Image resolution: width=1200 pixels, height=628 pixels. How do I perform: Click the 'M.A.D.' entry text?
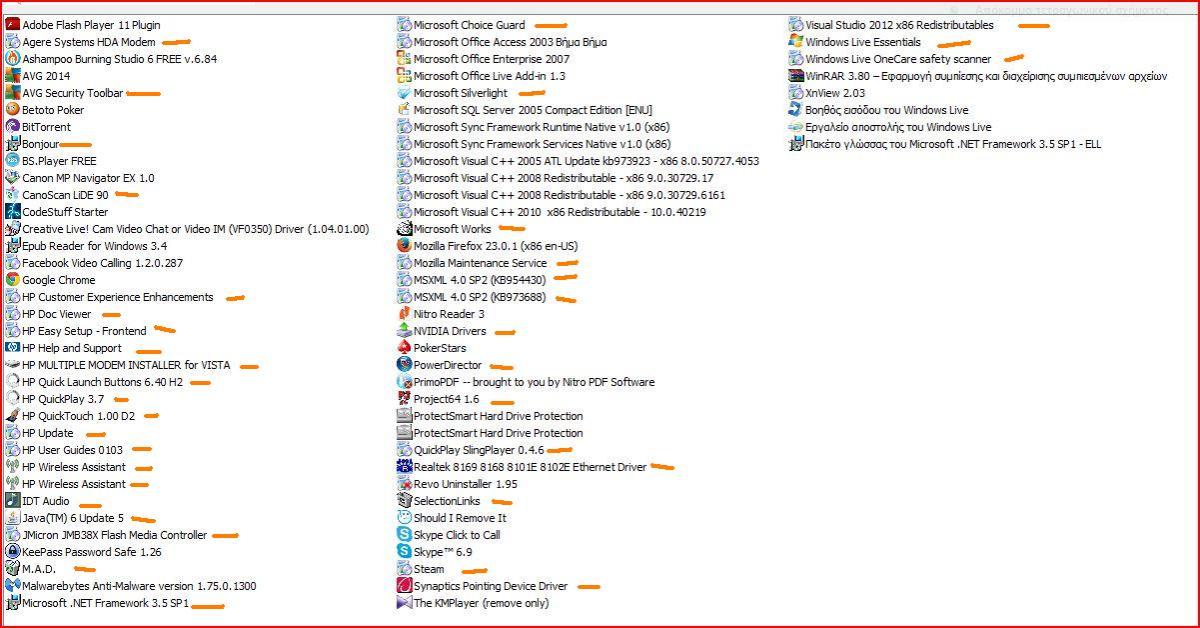[39, 569]
